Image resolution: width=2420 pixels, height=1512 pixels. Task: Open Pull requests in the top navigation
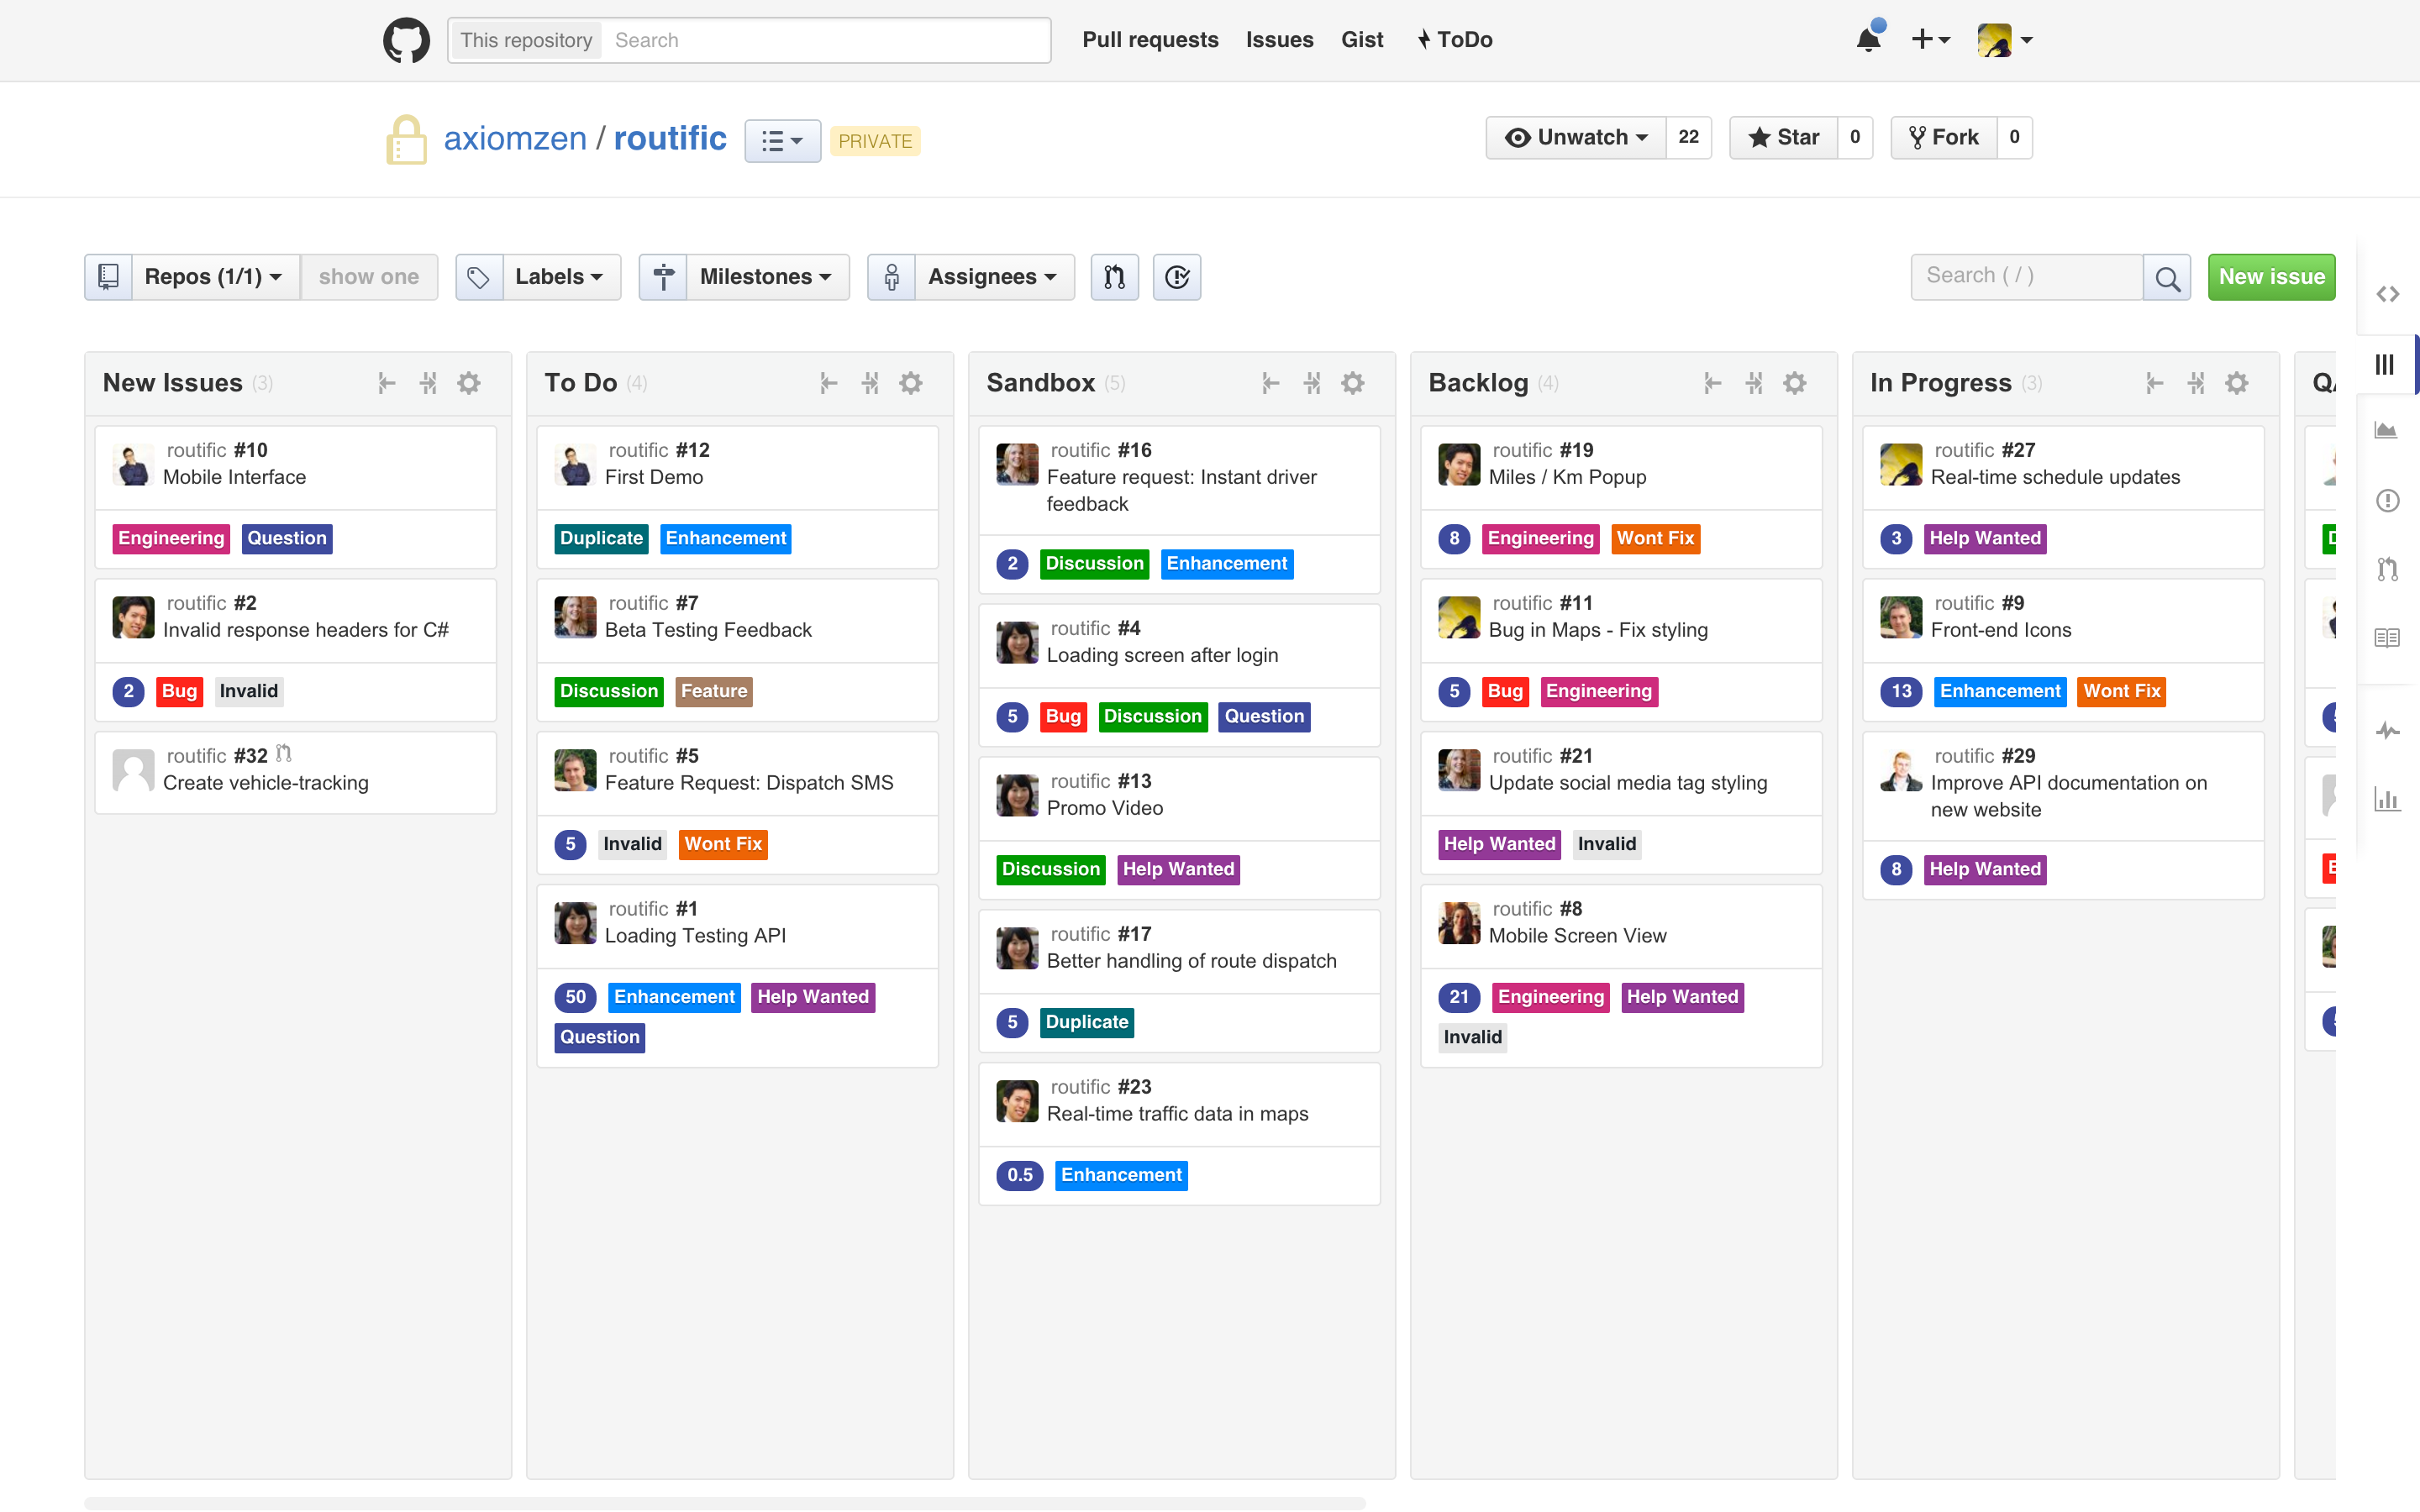pos(1150,40)
